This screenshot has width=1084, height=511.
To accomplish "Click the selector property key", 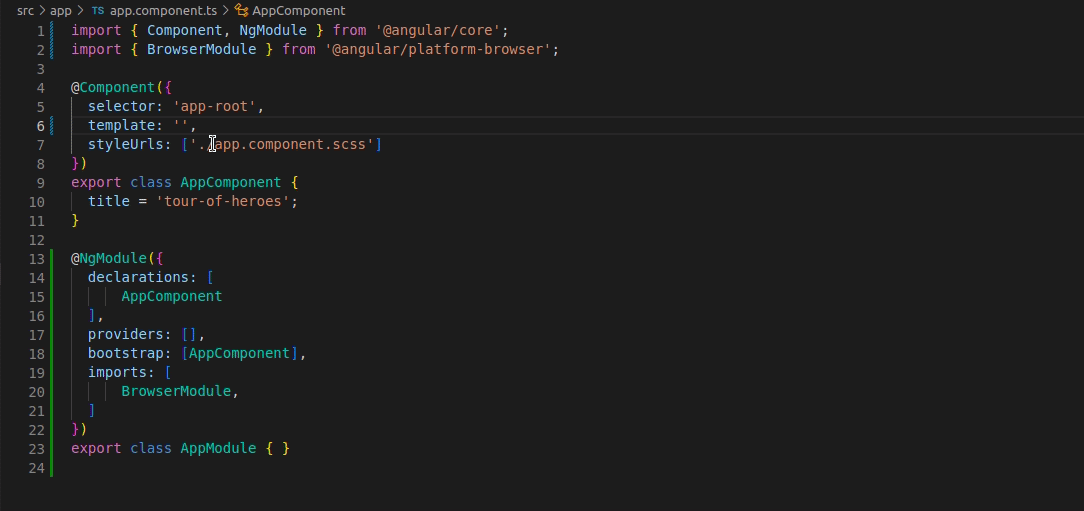I will (122, 106).
